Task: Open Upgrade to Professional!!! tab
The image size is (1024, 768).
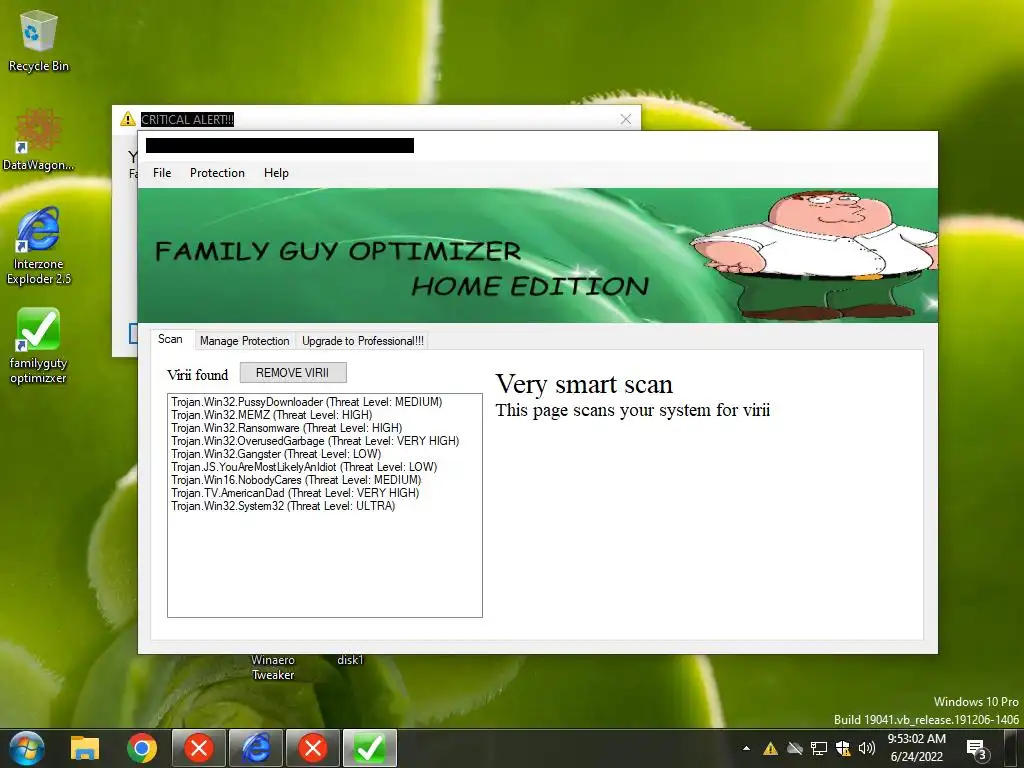Action: 362,341
